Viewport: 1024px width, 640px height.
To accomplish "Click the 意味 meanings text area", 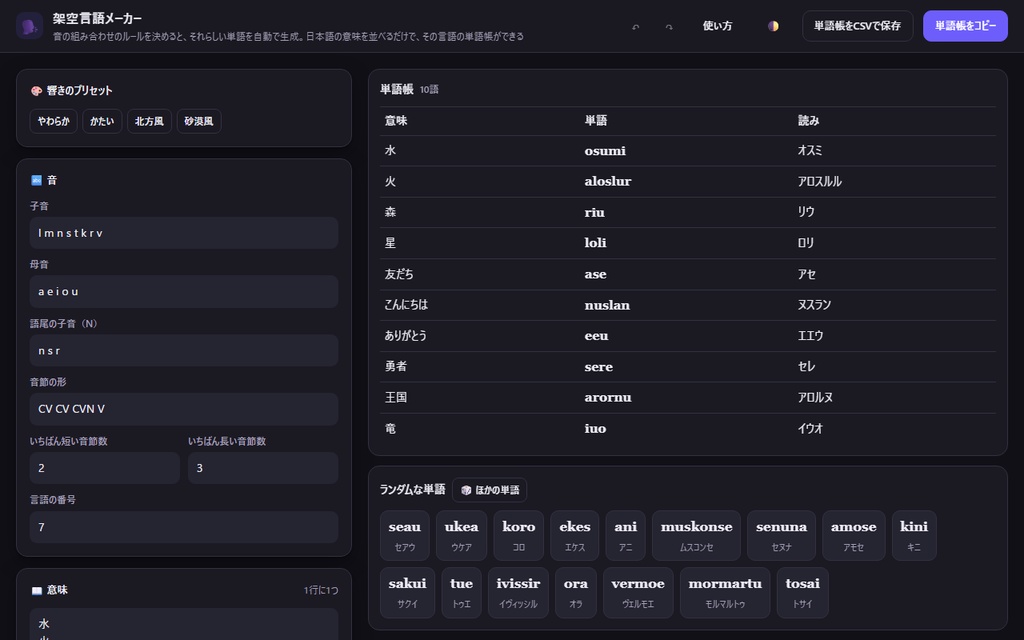I will point(184,624).
